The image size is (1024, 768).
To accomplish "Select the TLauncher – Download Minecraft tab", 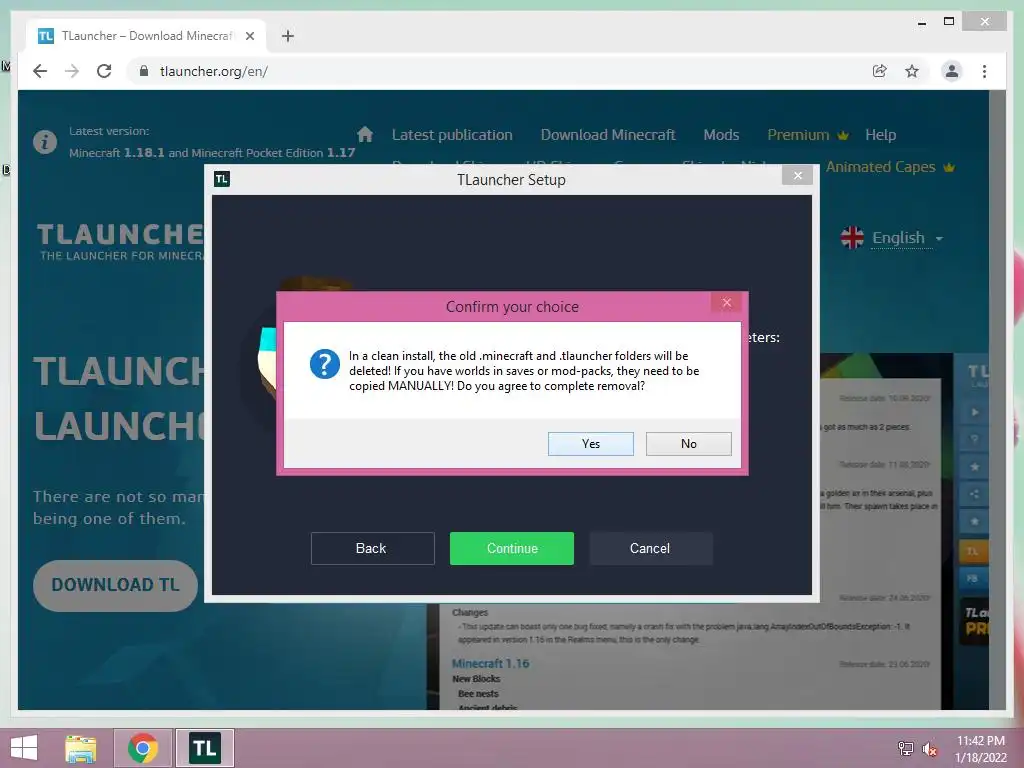I will tap(146, 36).
